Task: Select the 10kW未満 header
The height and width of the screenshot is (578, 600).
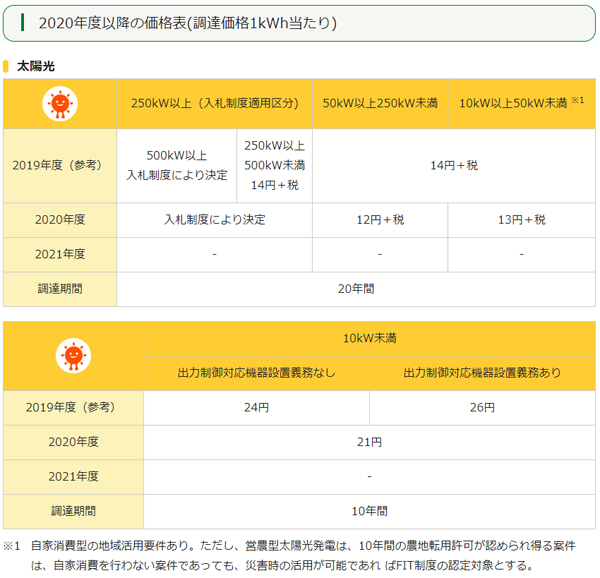Action: coord(369,339)
